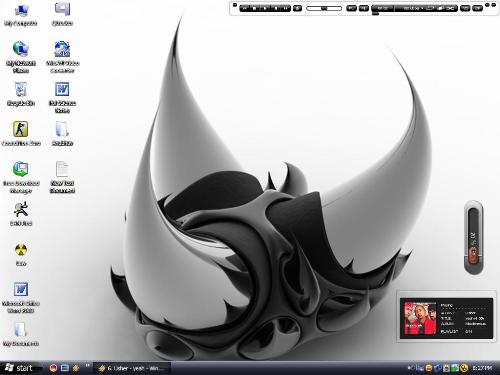The height and width of the screenshot is (375, 500).
Task: Open the My Network Places icon
Action: pos(21,57)
